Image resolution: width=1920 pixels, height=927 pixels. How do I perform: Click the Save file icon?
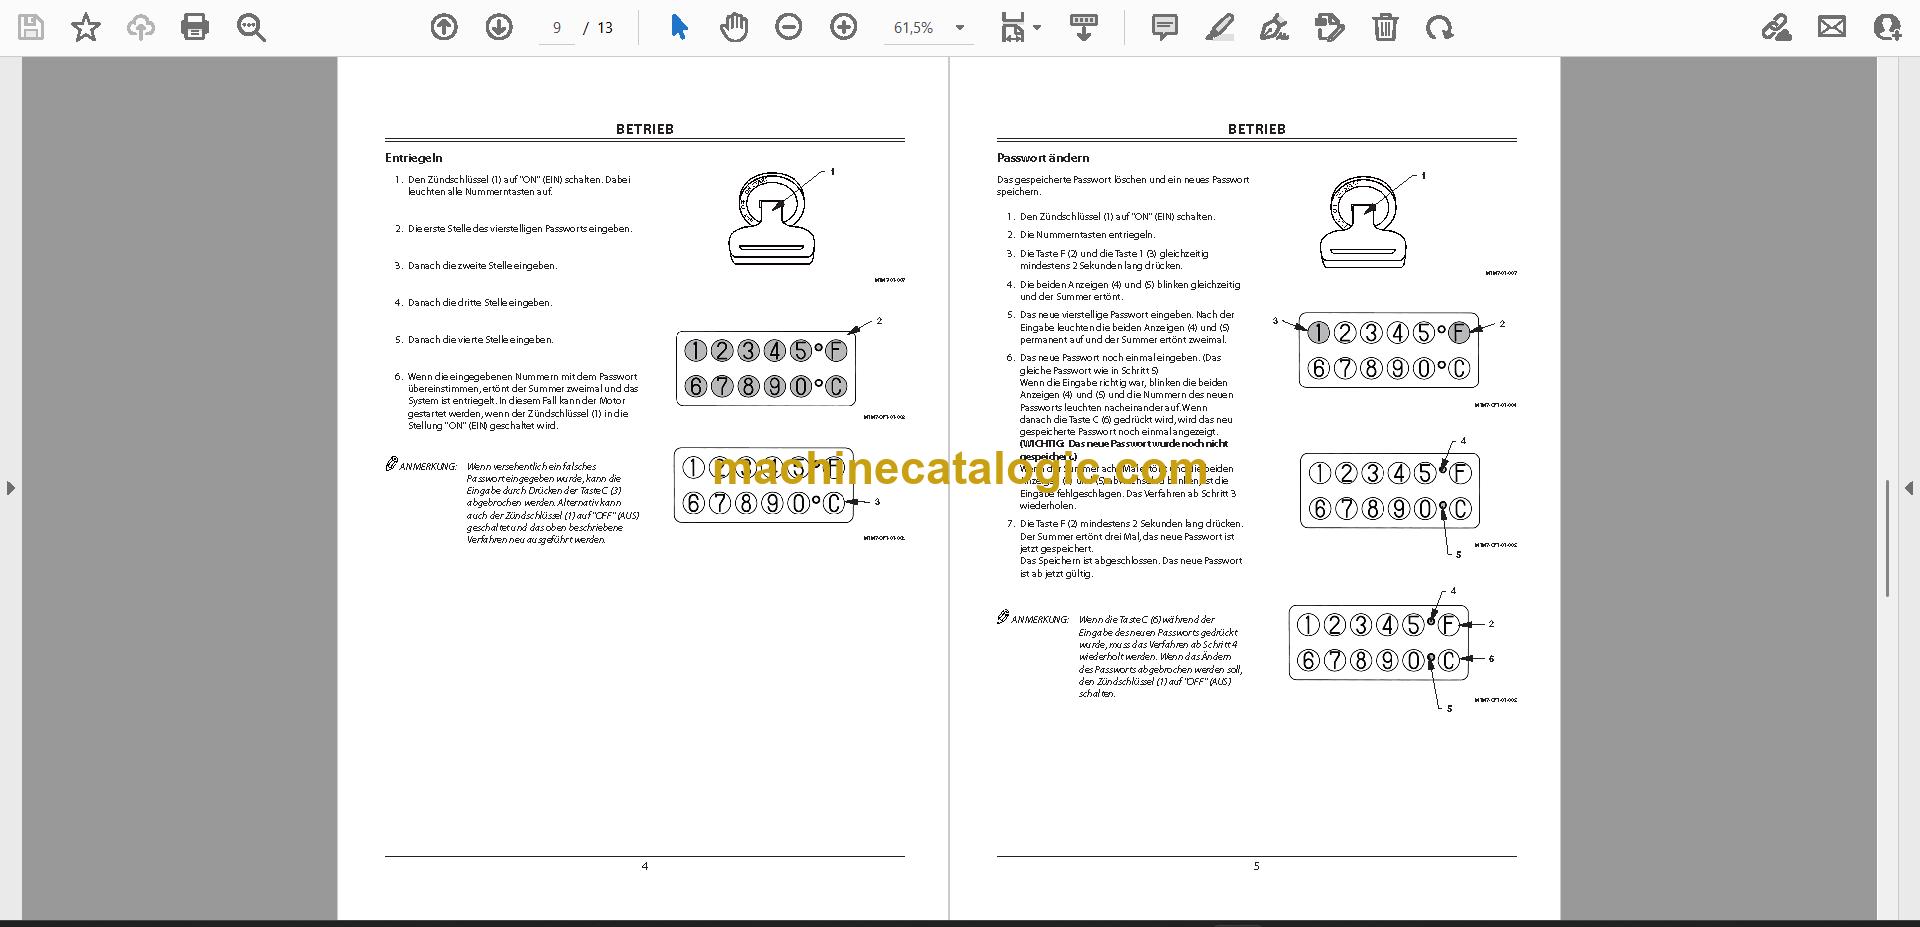(31, 27)
